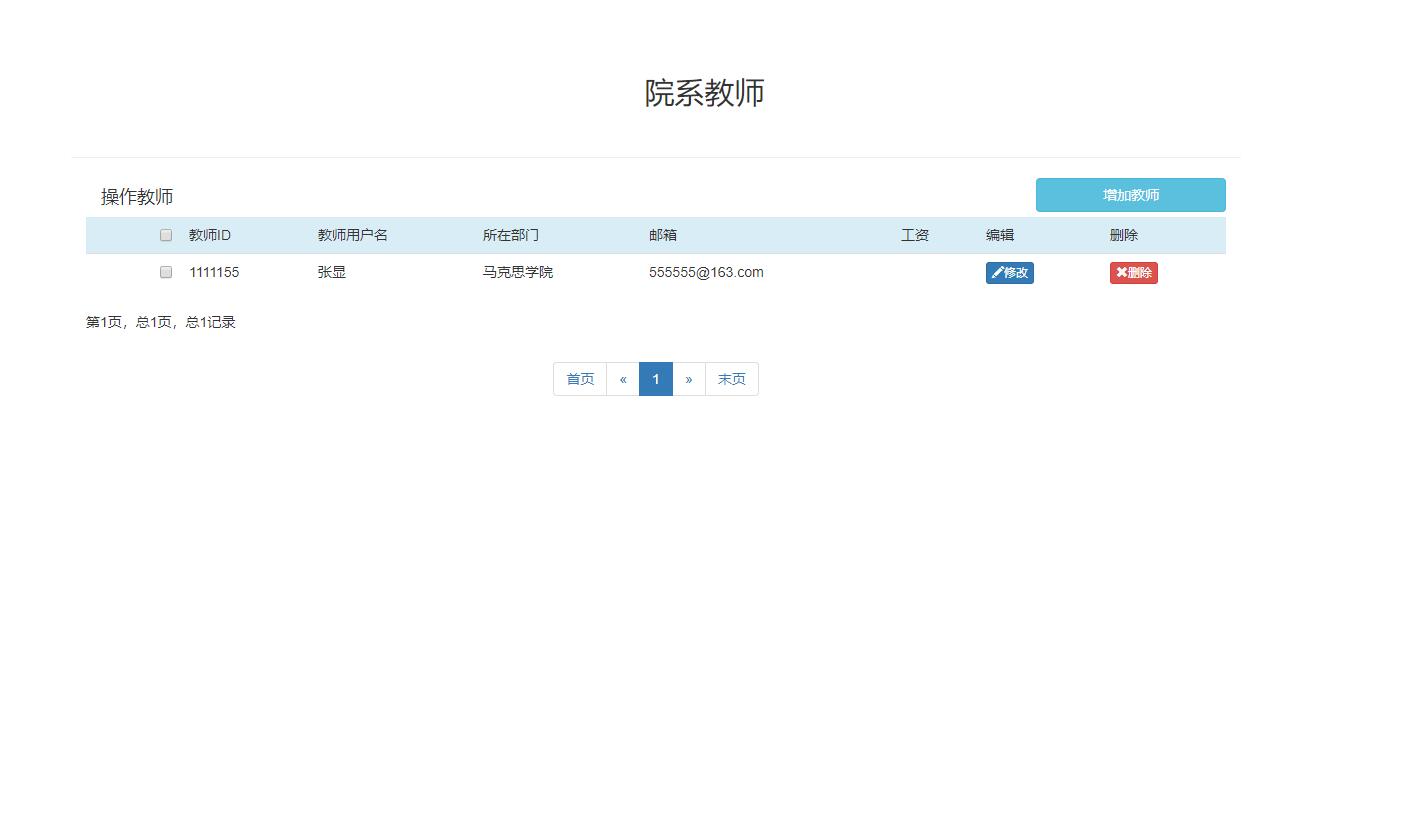1426x813 pixels.
Task: Click the pen icon on the 修改 button
Action: [x=995, y=272]
